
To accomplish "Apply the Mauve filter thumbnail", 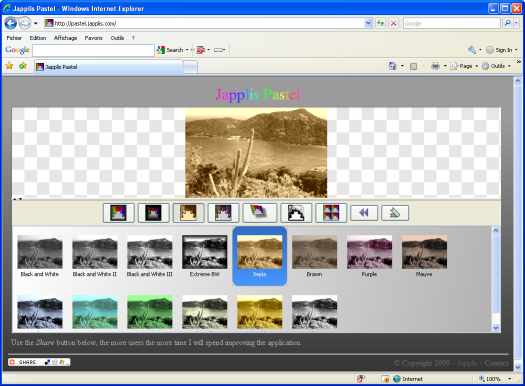I will 424,256.
